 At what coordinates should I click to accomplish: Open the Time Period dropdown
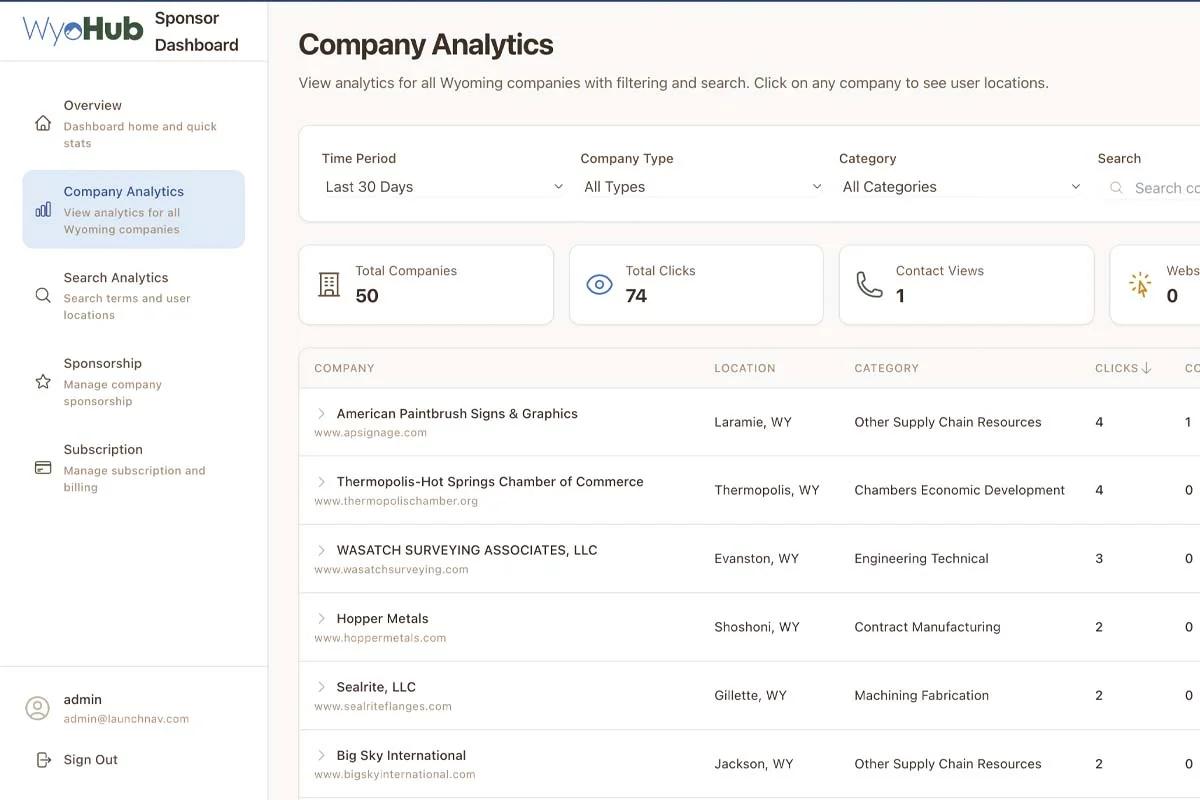tap(443, 187)
